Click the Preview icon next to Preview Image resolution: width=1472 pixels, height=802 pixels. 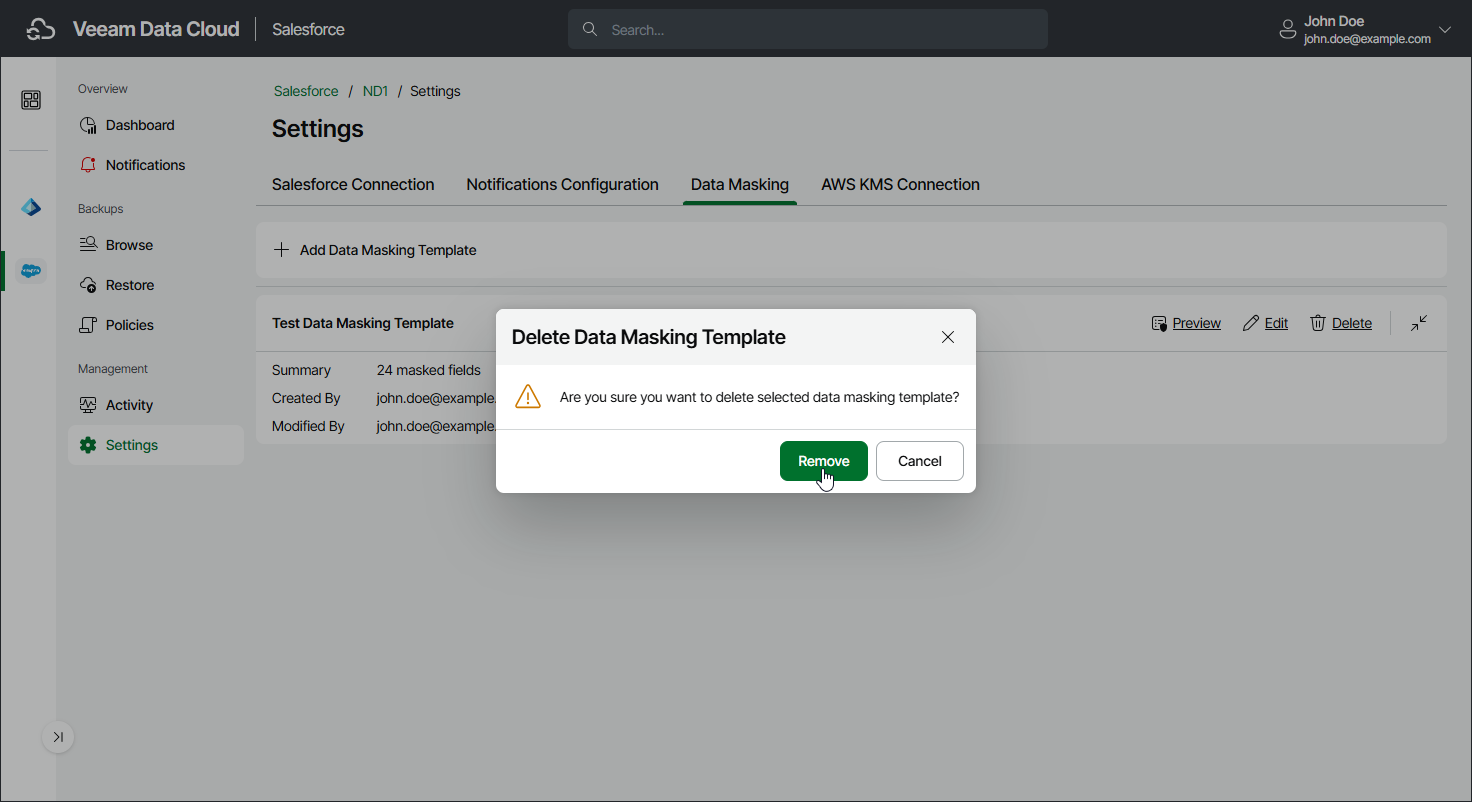coord(1160,323)
